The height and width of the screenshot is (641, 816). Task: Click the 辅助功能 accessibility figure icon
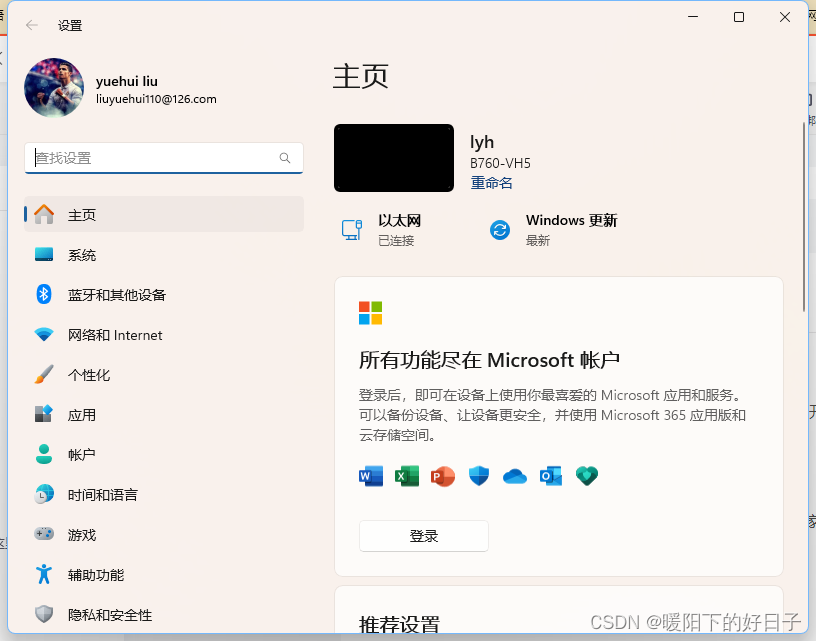[x=44, y=574]
